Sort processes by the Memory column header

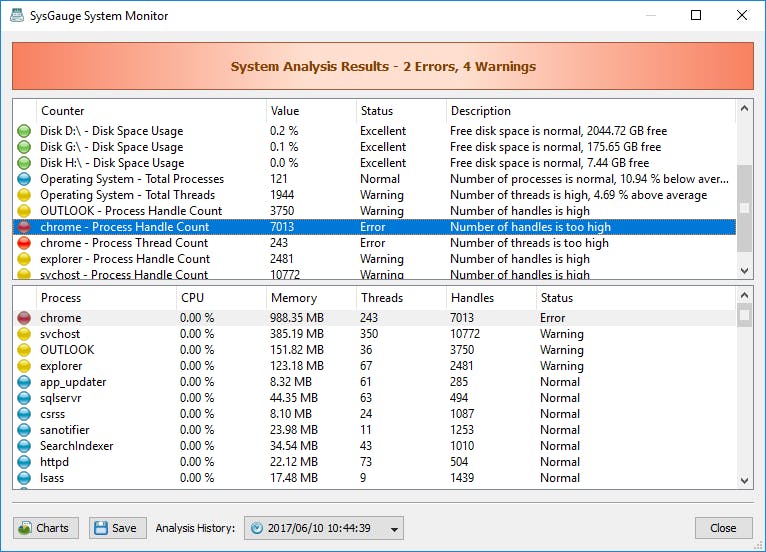(x=311, y=298)
